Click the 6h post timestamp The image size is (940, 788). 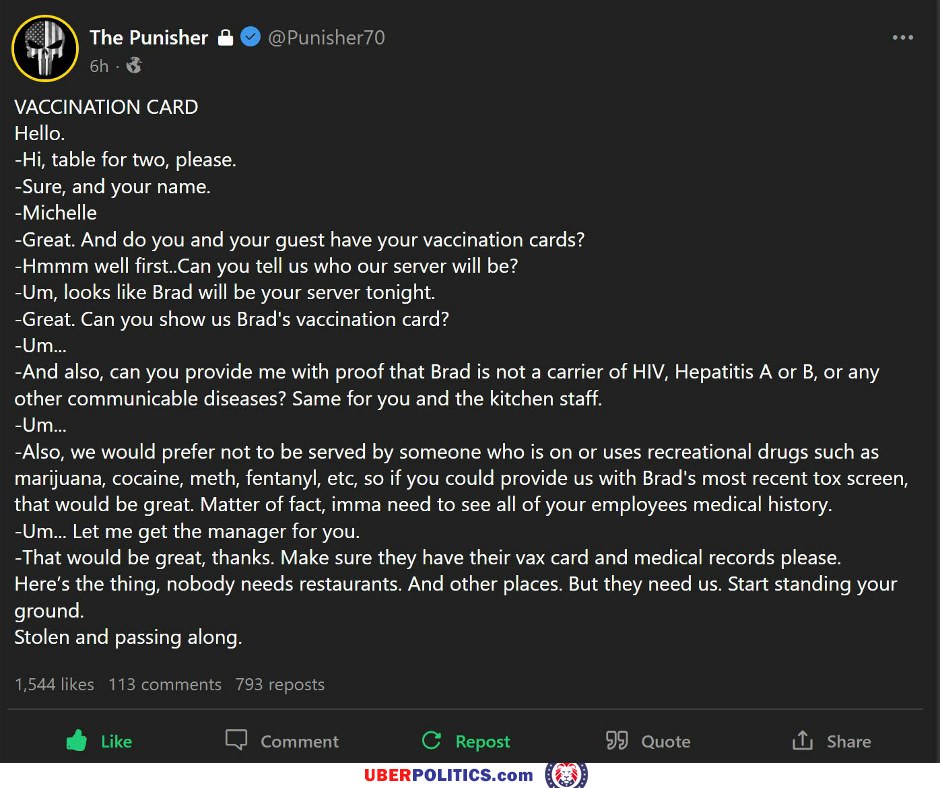(x=99, y=66)
